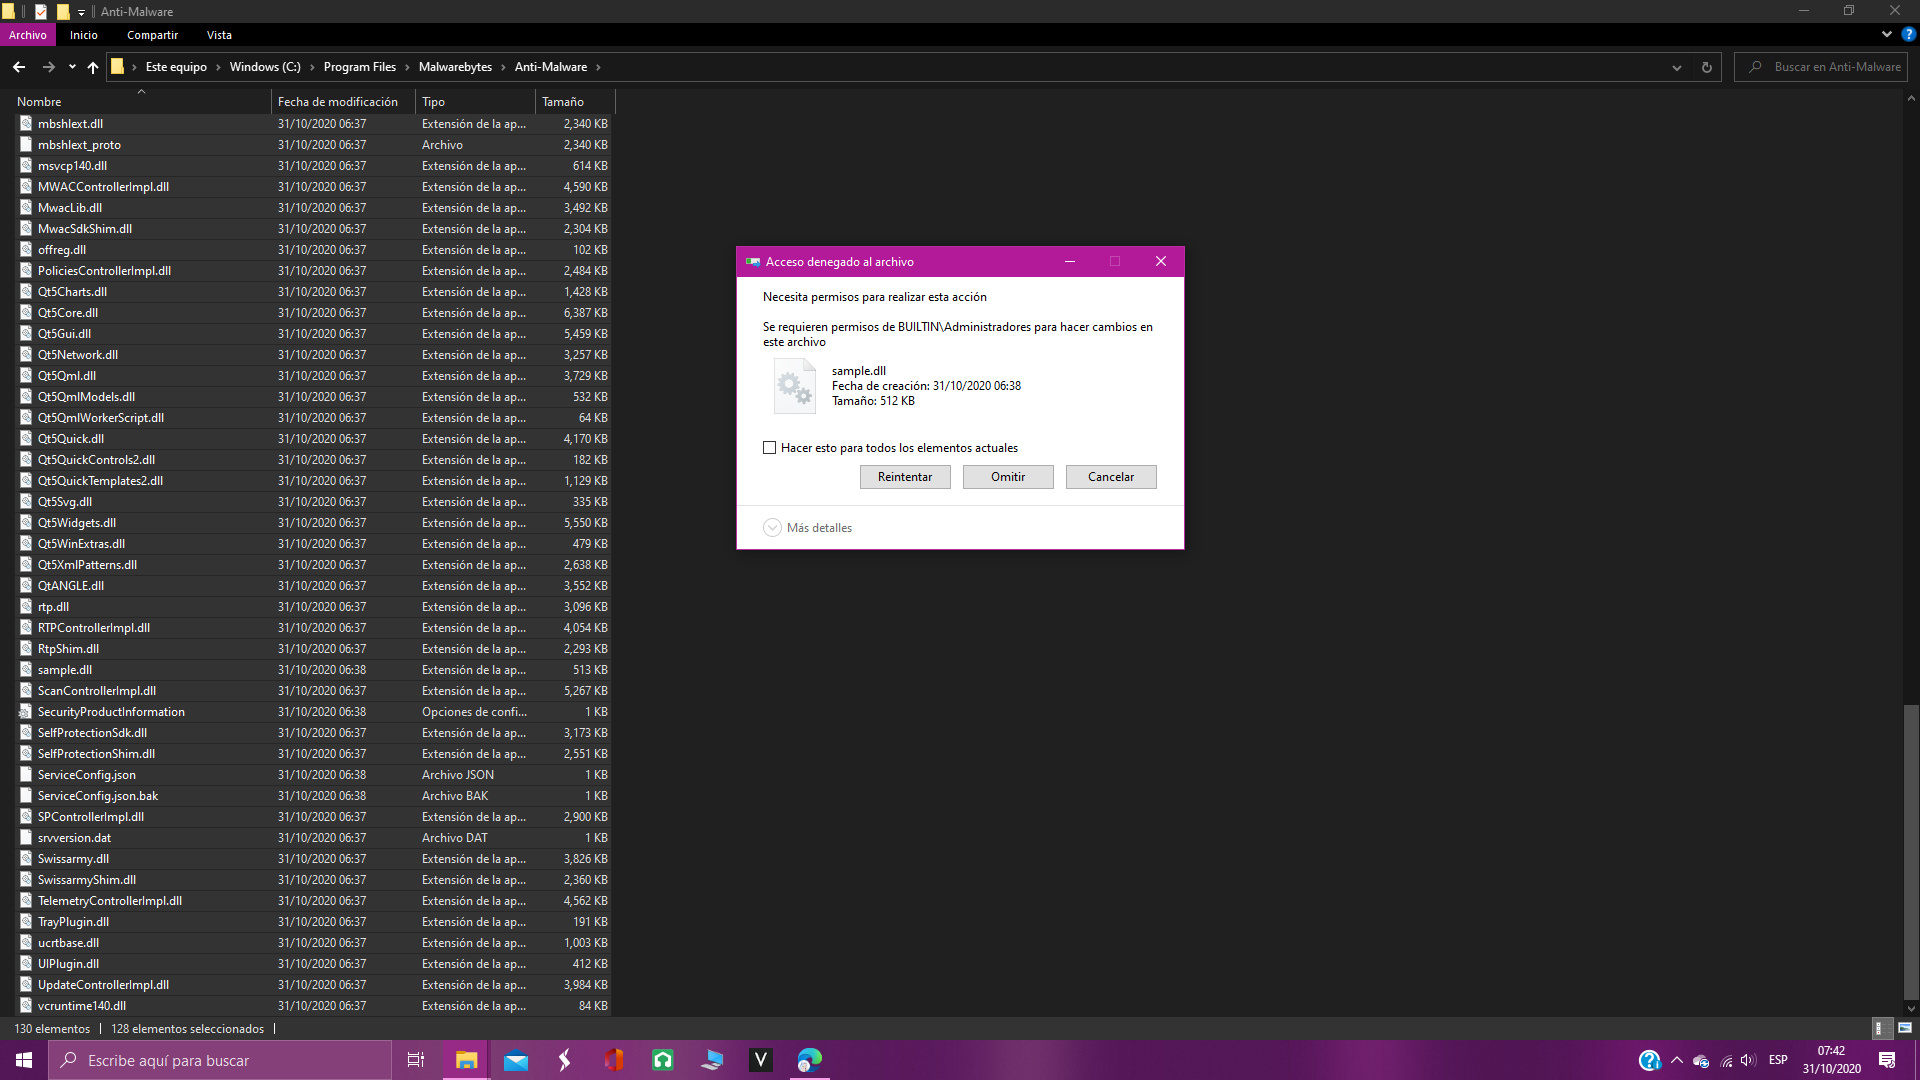This screenshot has height=1080, width=1920.
Task: Switch to large thumbnails view icon
Action: (1905, 1028)
